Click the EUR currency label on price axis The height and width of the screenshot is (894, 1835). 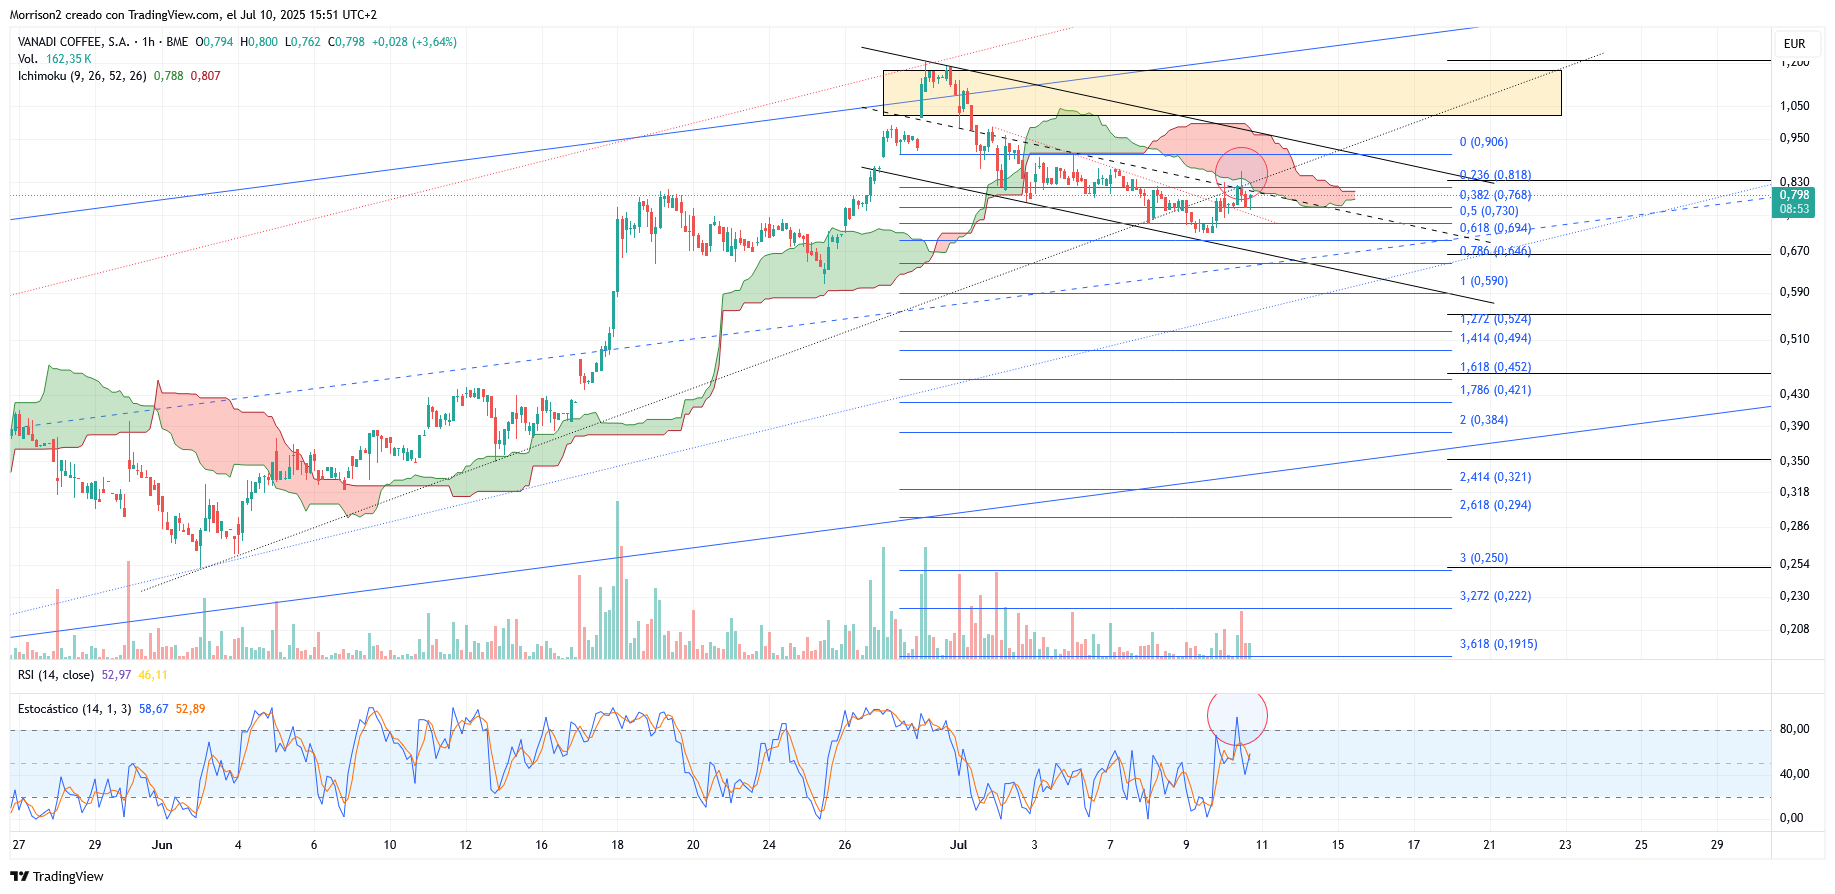click(1794, 44)
